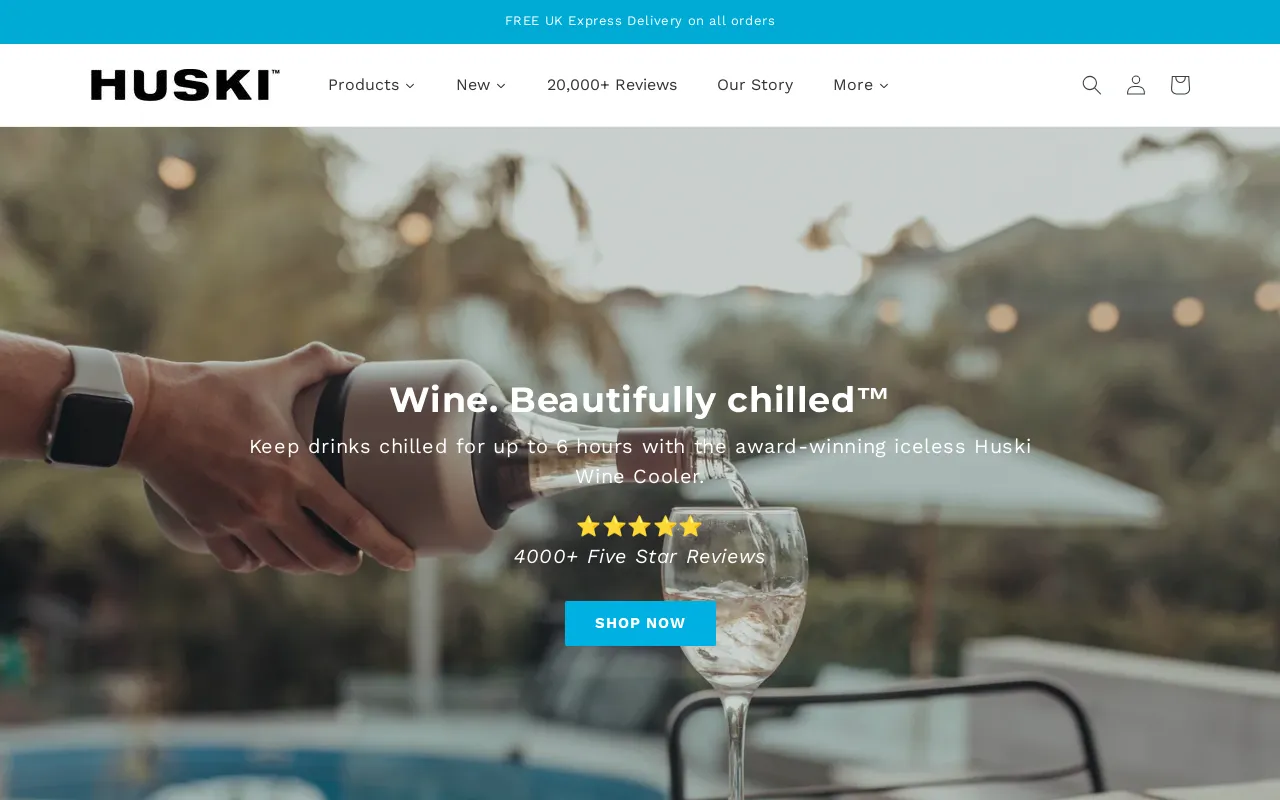Viewport: 1280px width, 800px height.
Task: Open the shopping cart icon
Action: pos(1180,85)
